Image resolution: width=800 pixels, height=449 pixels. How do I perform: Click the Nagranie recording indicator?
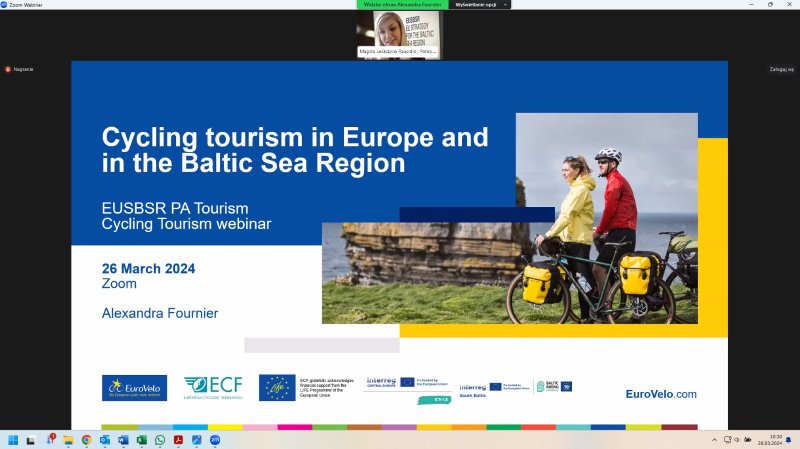[x=19, y=69]
